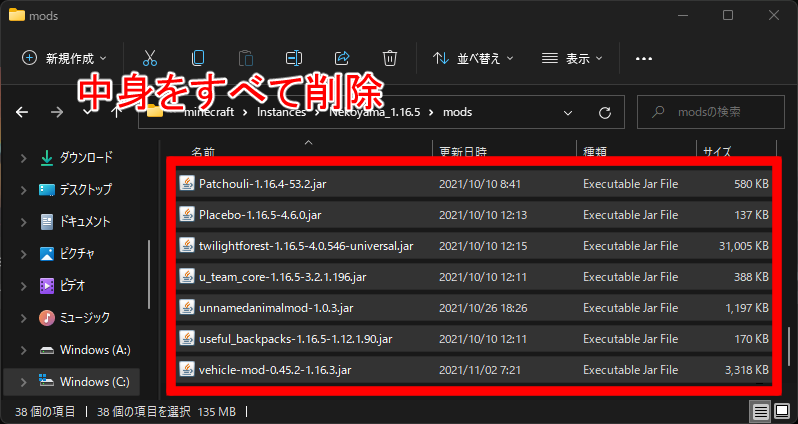This screenshot has width=798, height=424.
Task: Open the three-dot more options menu
Action: click(644, 59)
